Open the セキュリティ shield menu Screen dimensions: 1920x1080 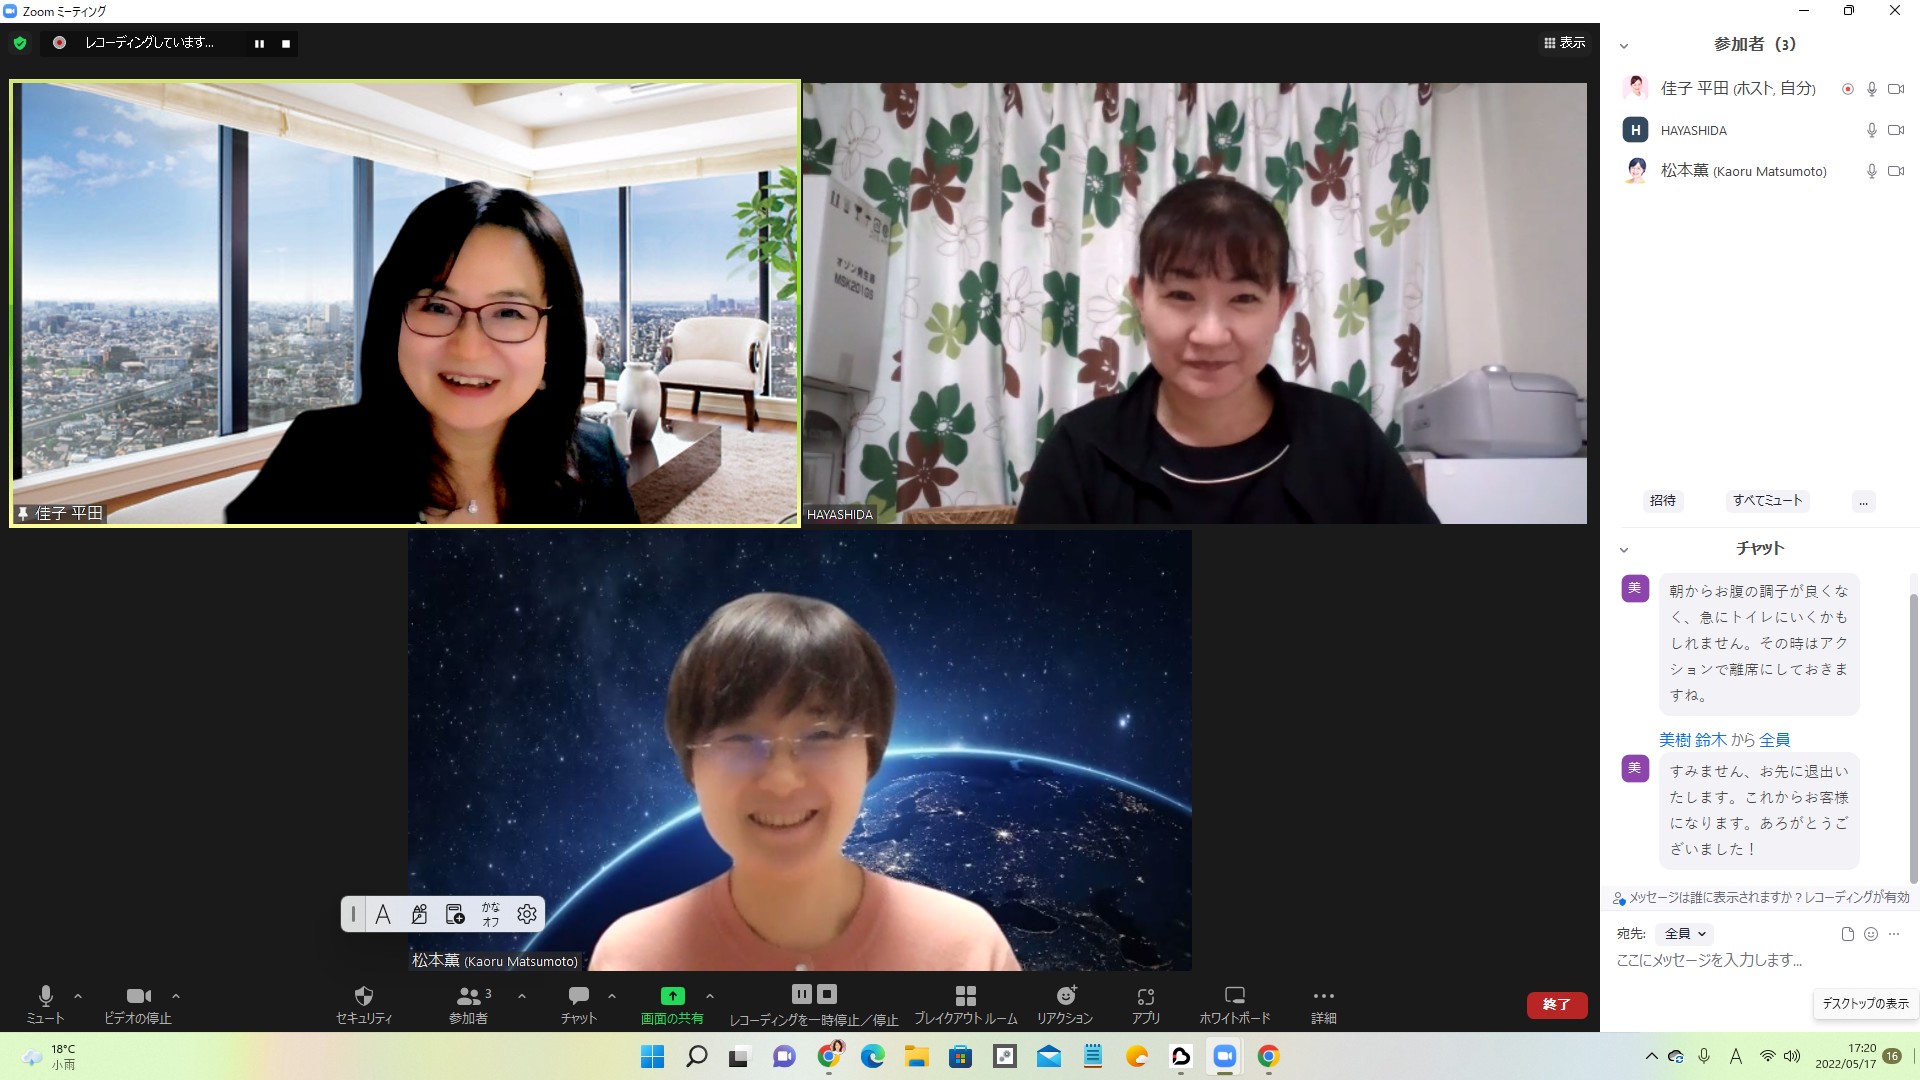tap(364, 1004)
